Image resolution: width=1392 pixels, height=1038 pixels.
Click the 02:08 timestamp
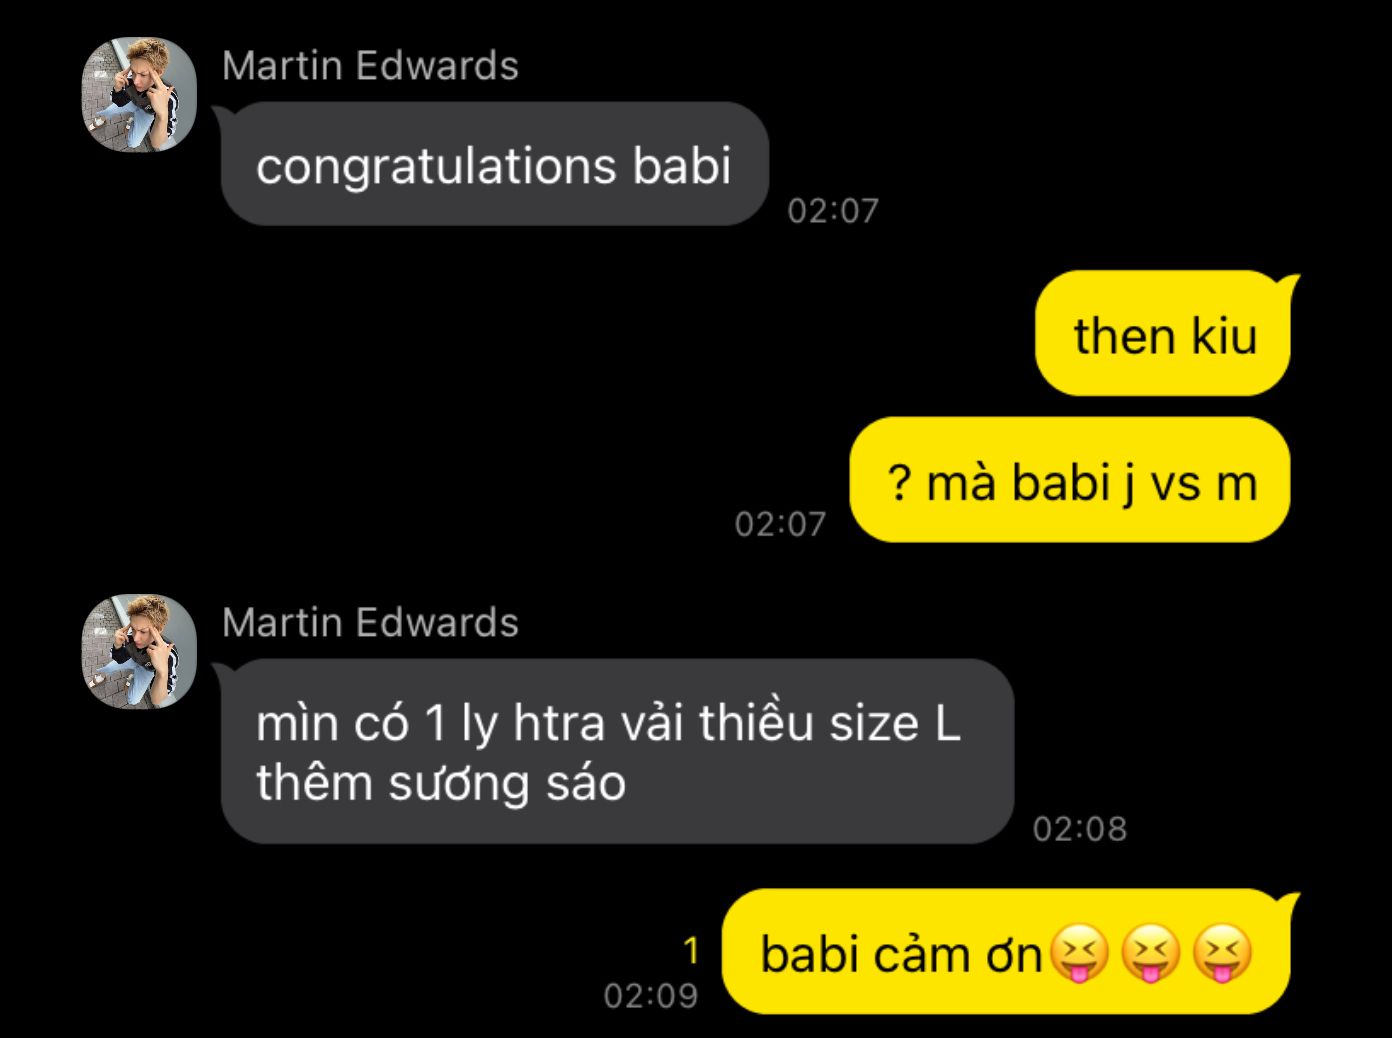coord(1080,829)
